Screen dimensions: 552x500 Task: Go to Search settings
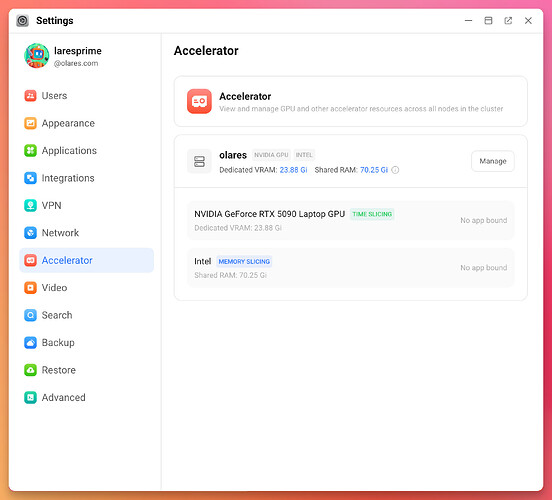click(87, 315)
